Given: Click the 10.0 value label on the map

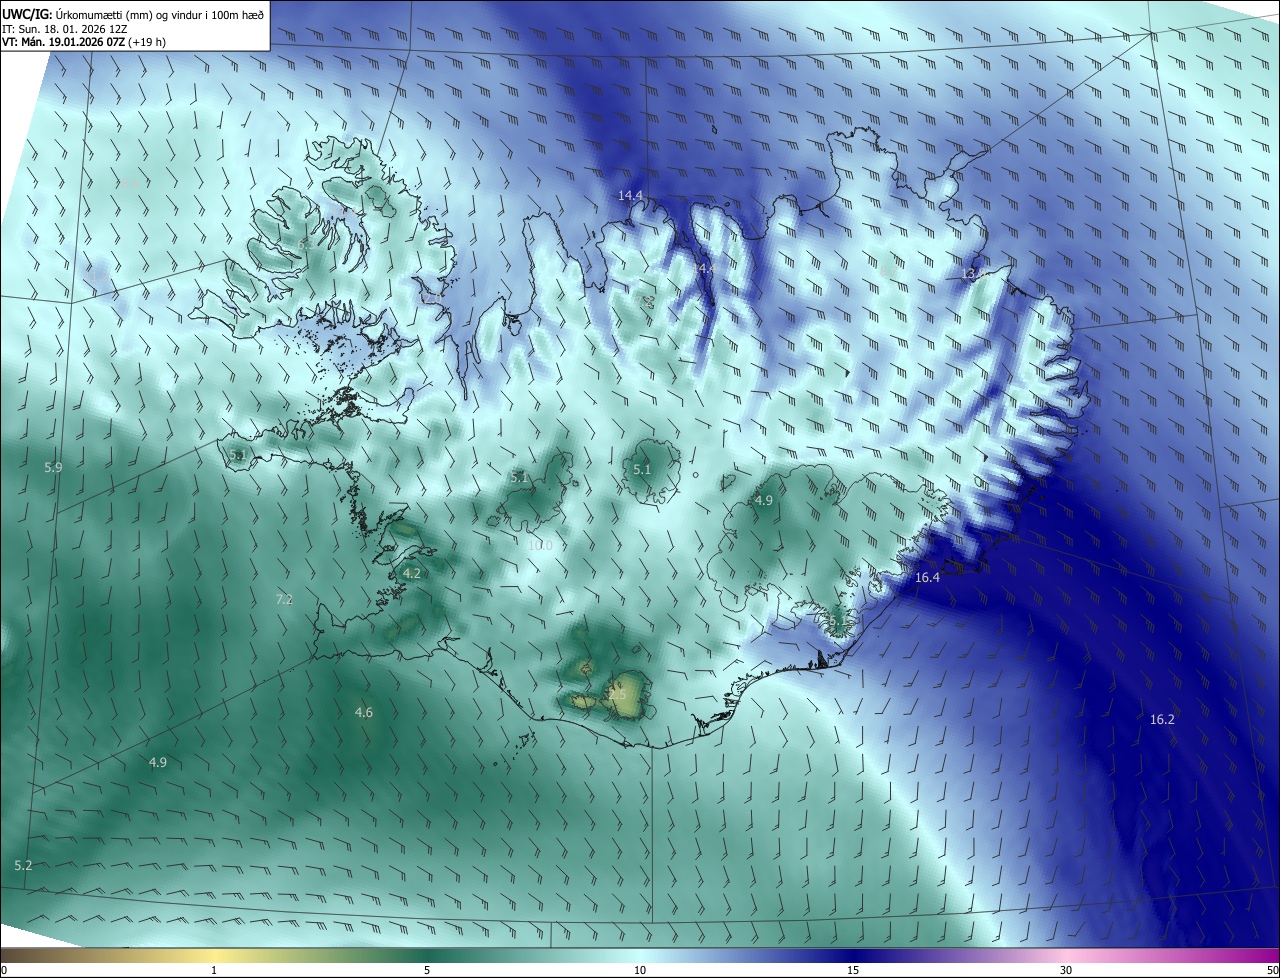Looking at the screenshot, I should pos(540,545).
